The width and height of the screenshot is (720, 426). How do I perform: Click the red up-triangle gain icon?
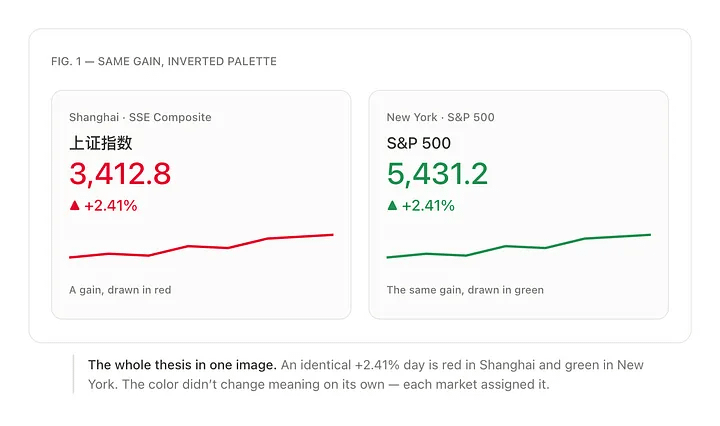coord(74,205)
